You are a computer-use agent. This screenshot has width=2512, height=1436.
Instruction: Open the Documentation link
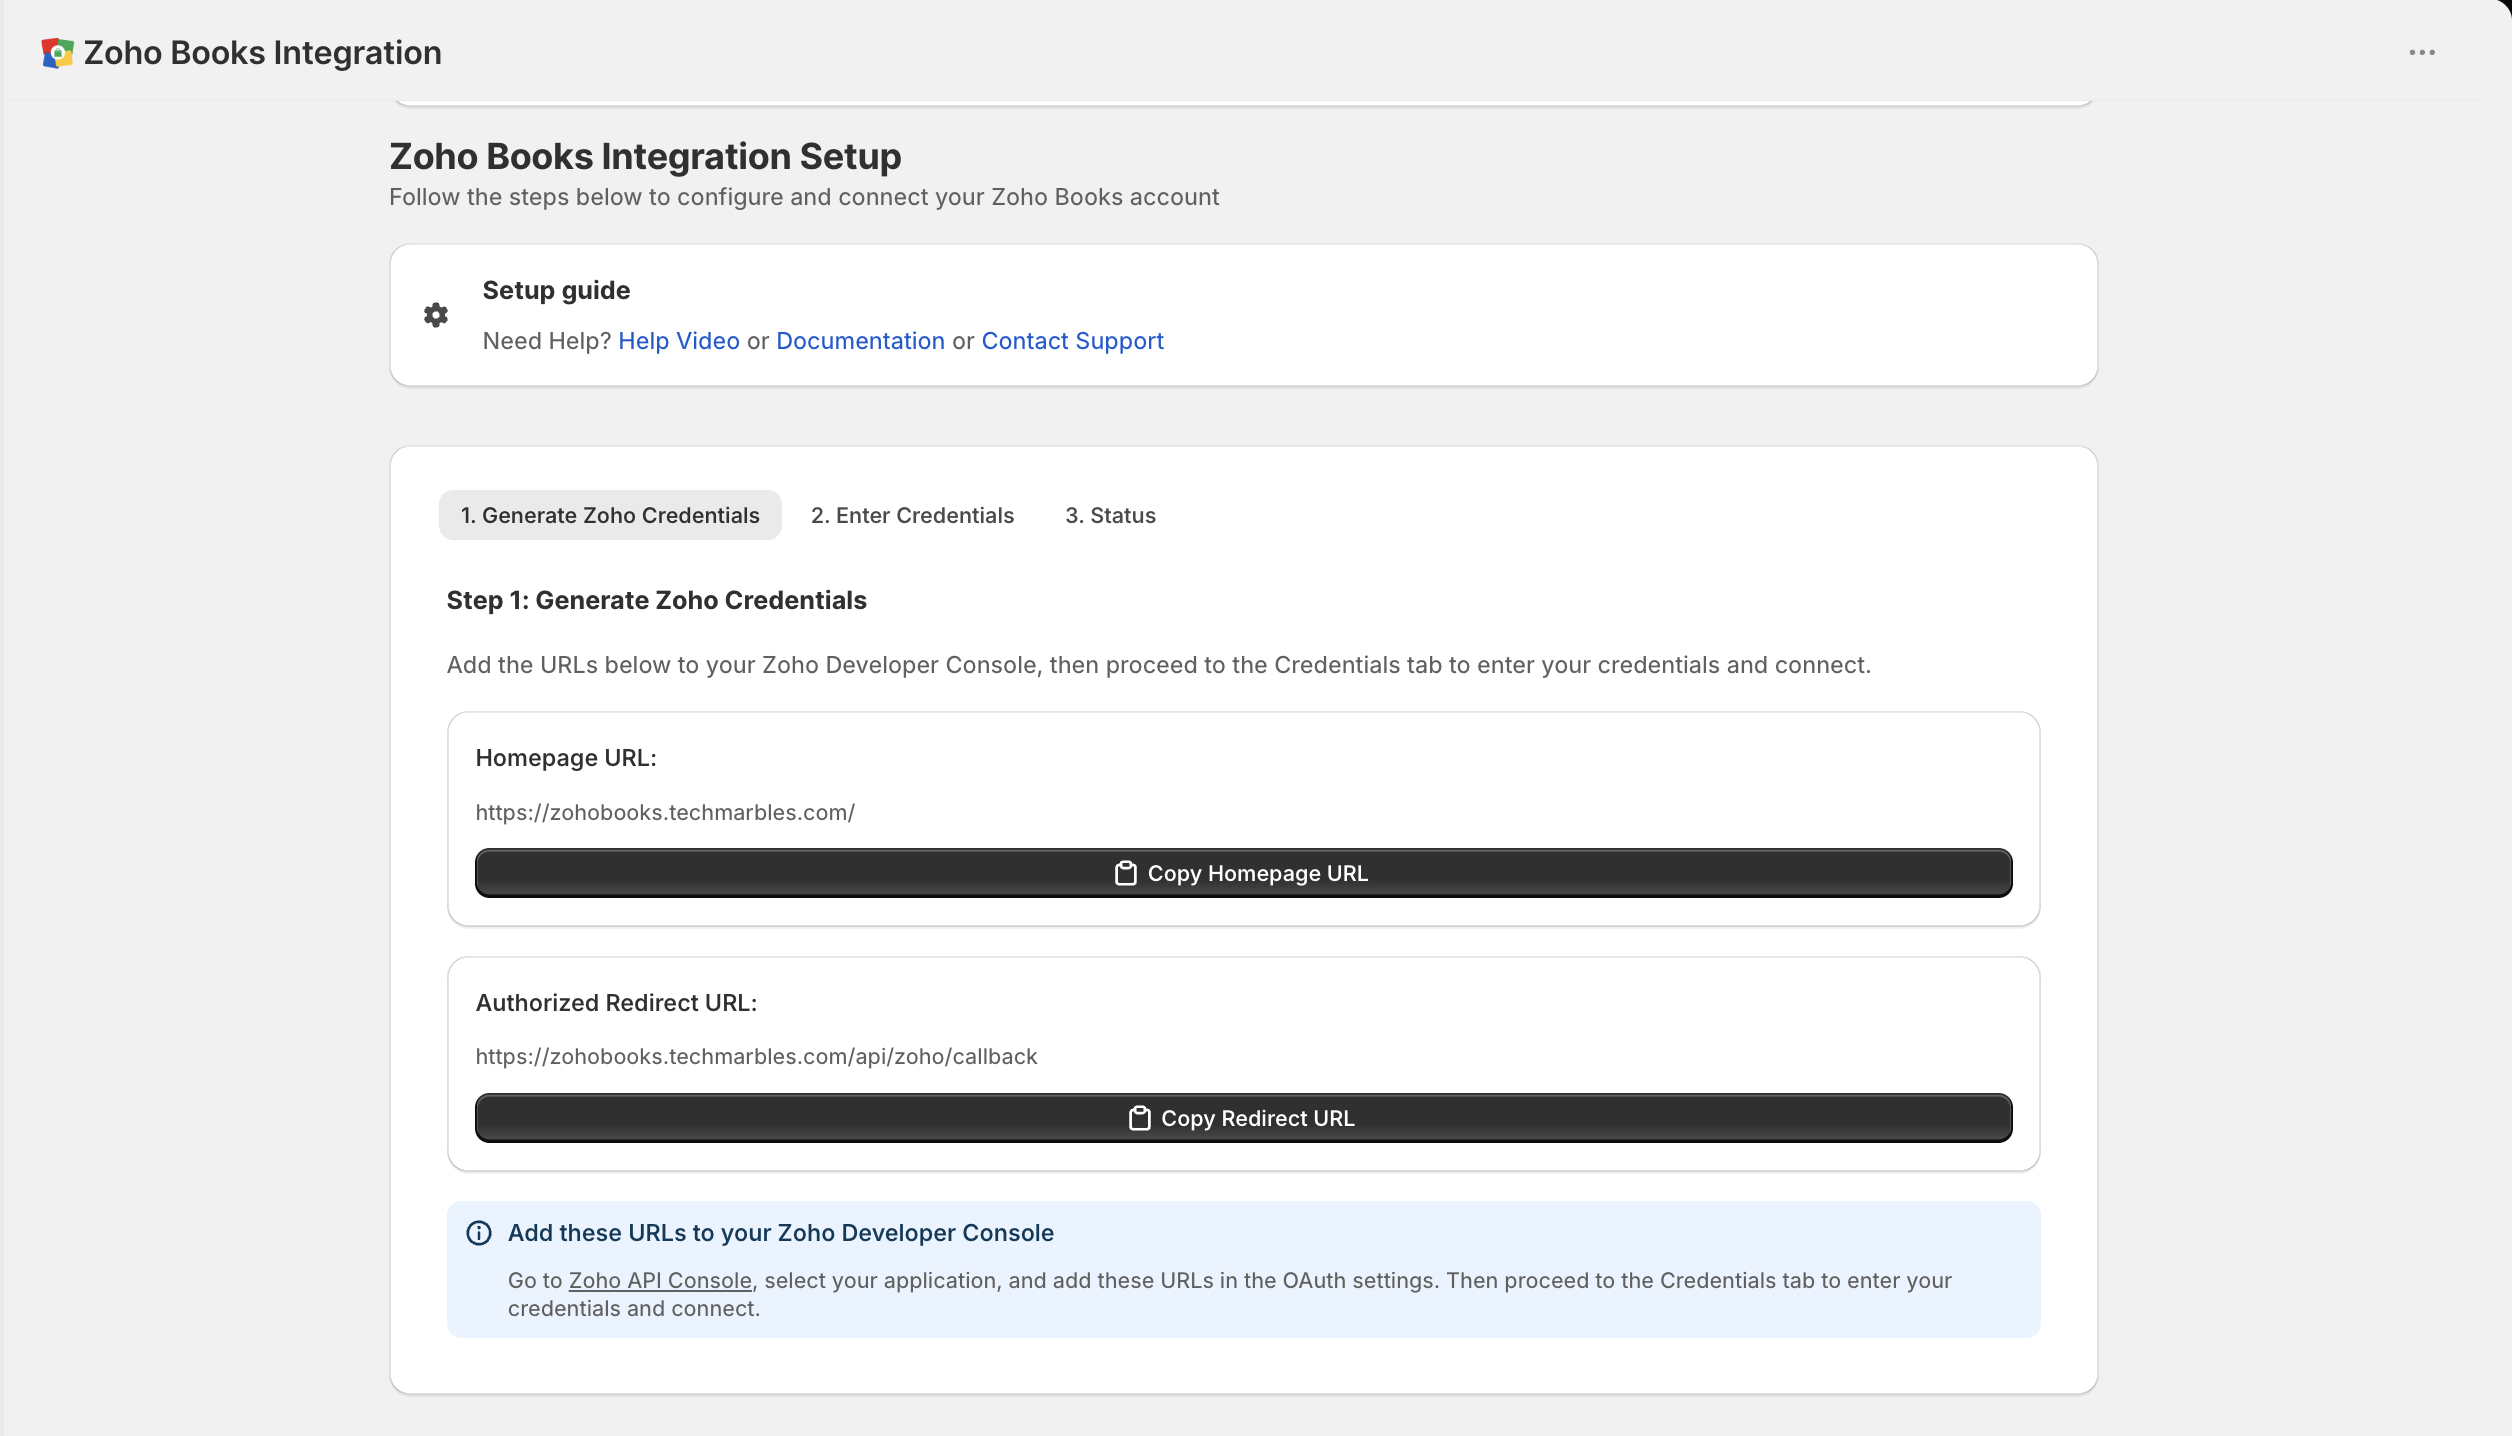click(x=860, y=341)
